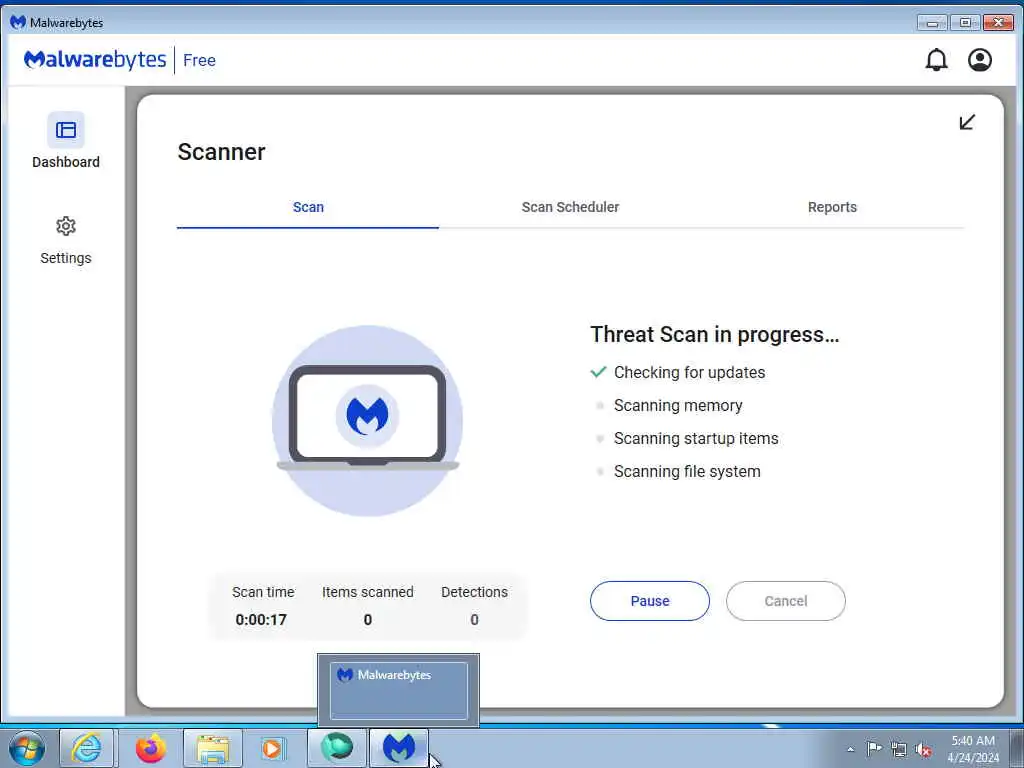Click 'Threat Scan in progress...' heading

pyautogui.click(x=714, y=334)
